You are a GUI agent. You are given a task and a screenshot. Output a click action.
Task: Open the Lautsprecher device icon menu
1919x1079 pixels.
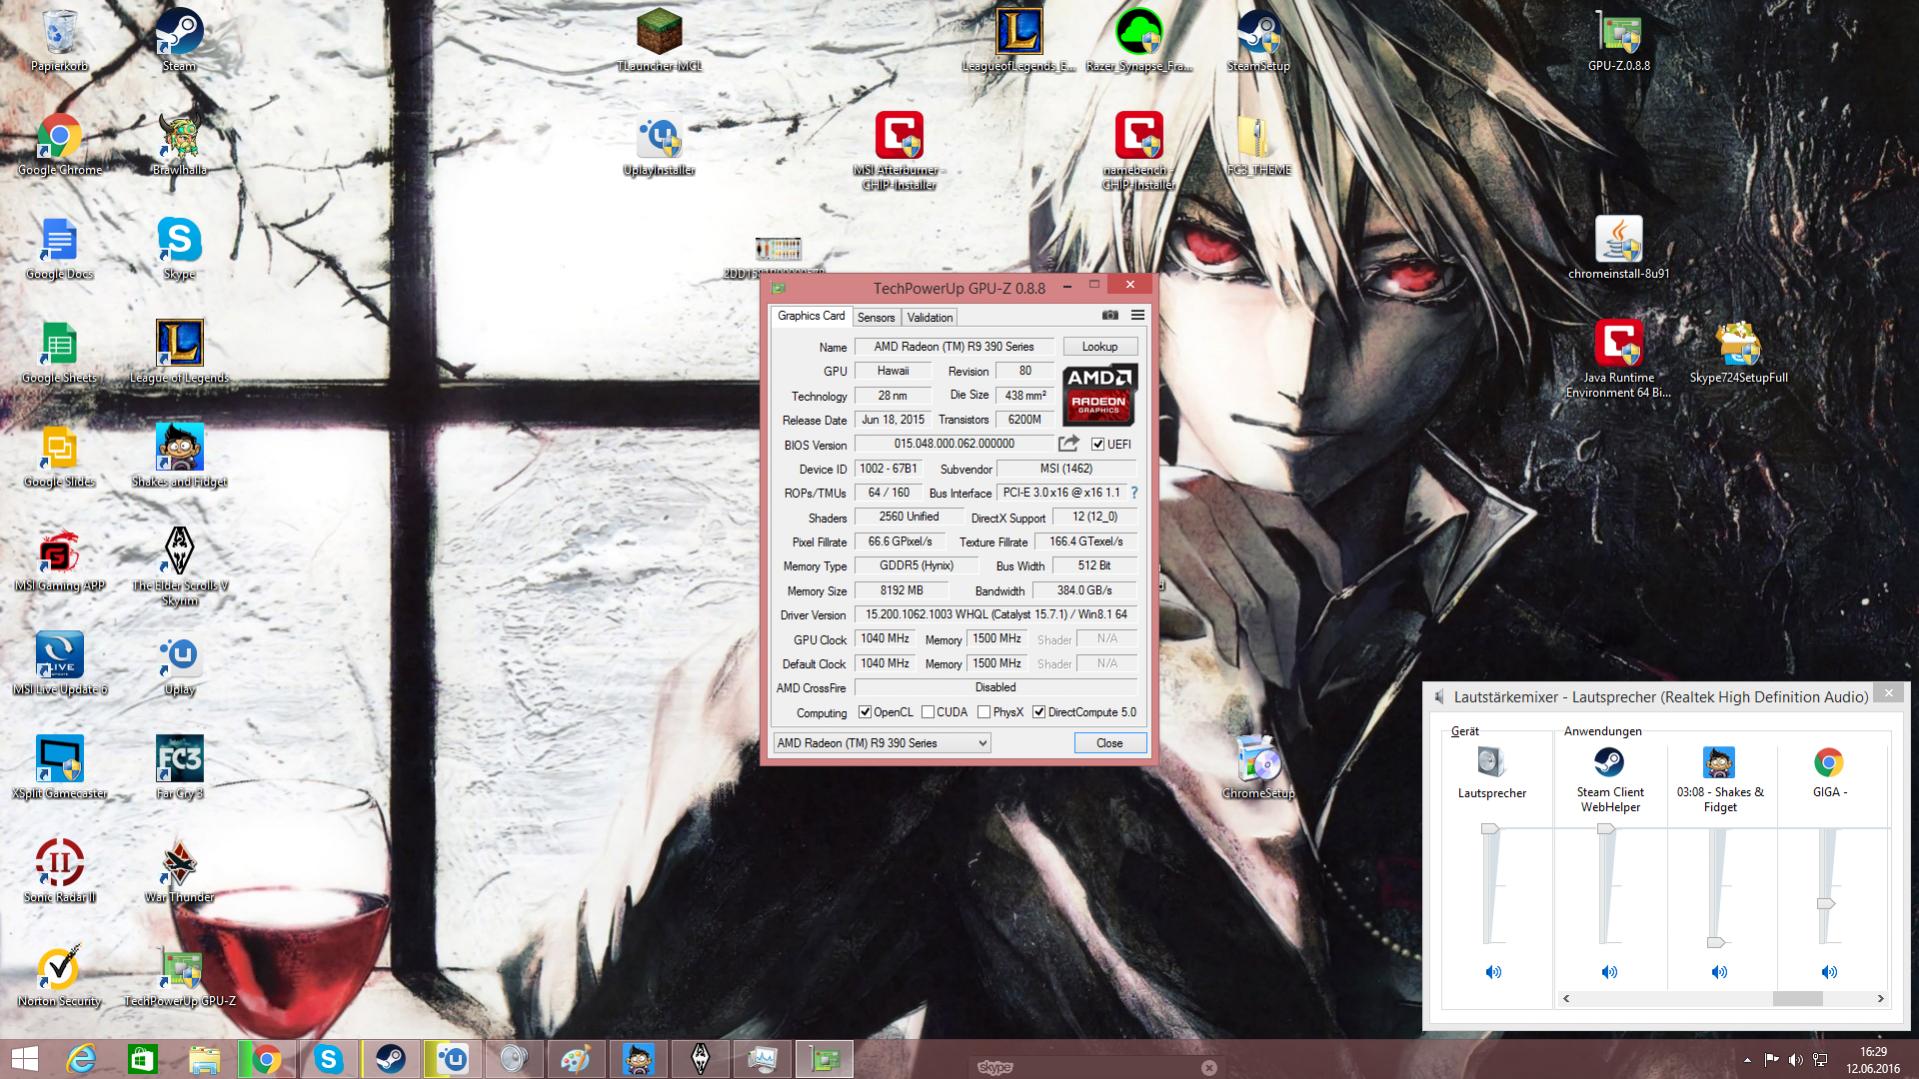(x=1491, y=762)
